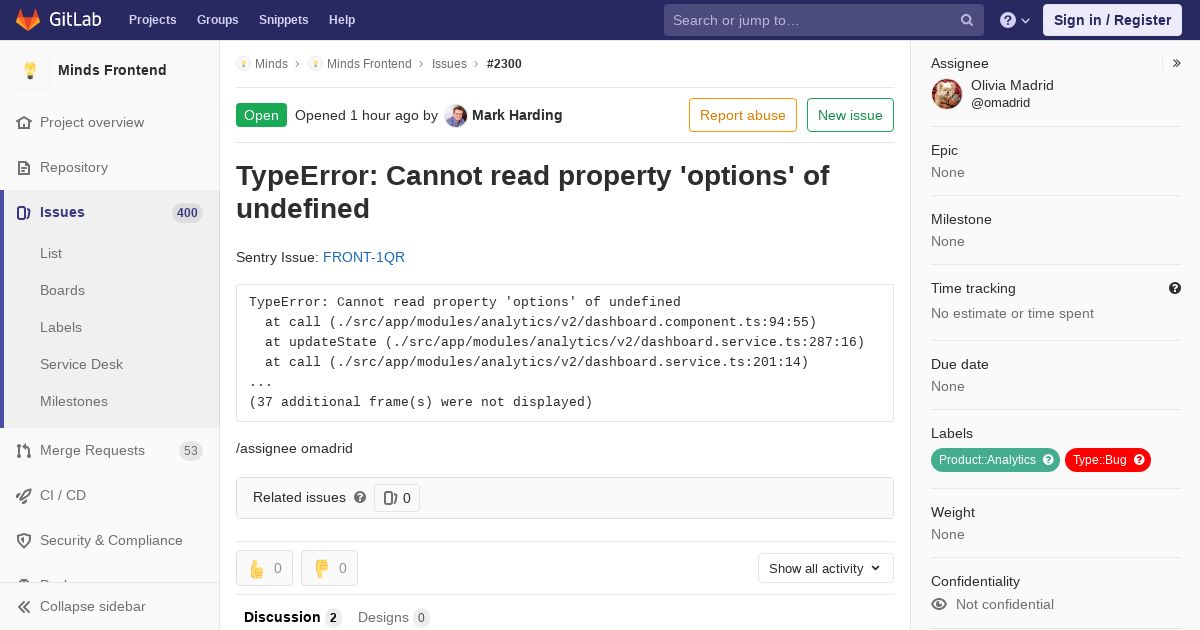Open the Groups top menu

tap(217, 20)
